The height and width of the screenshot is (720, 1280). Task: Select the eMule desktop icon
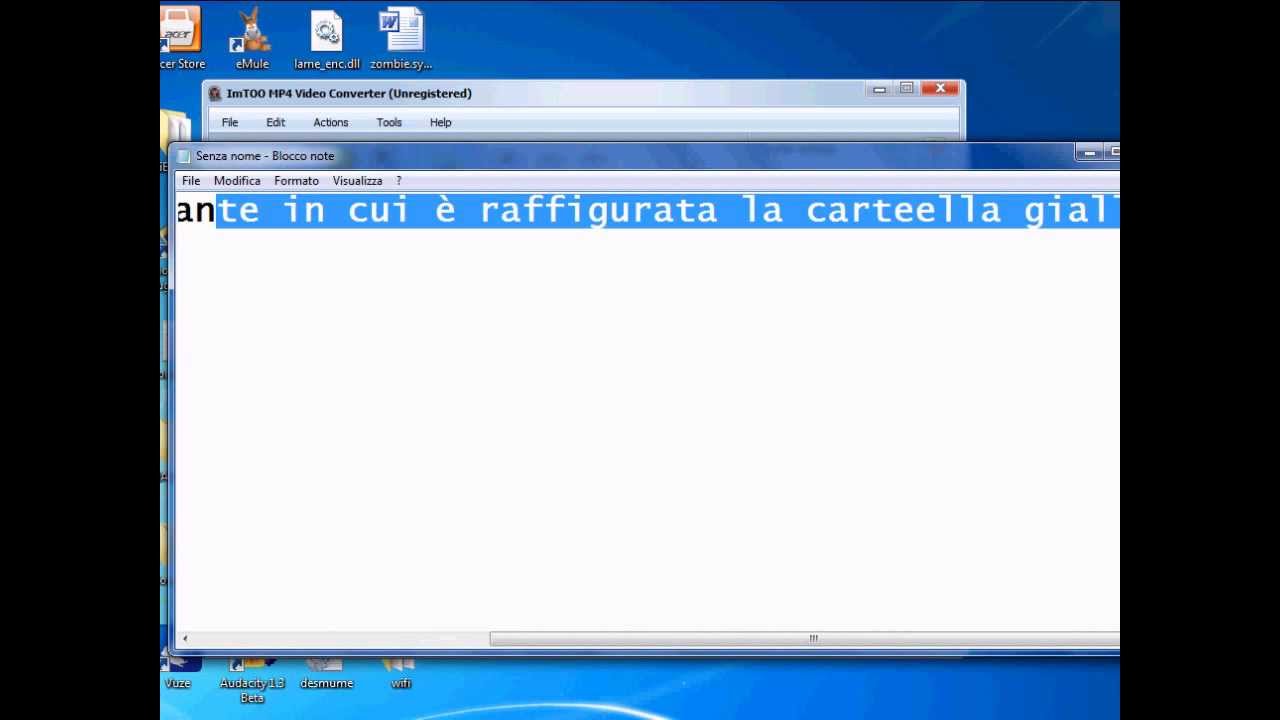[x=252, y=38]
